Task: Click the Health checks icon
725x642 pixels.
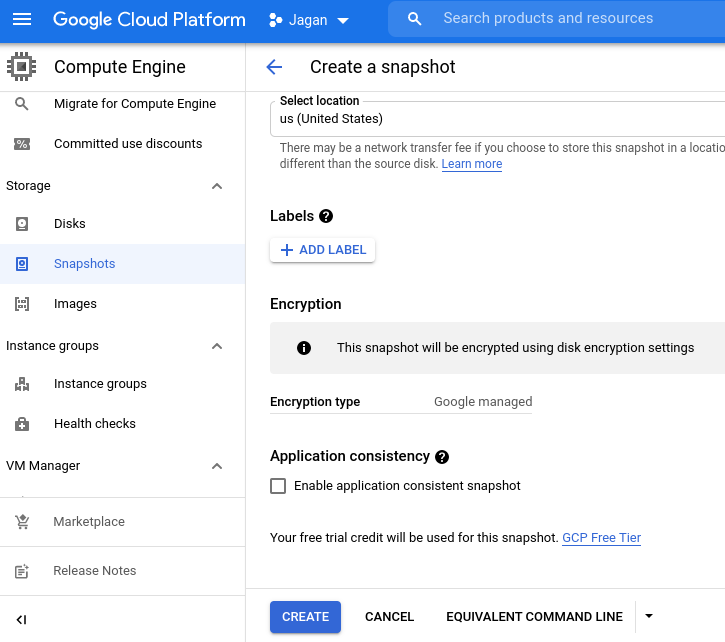Action: click(22, 424)
